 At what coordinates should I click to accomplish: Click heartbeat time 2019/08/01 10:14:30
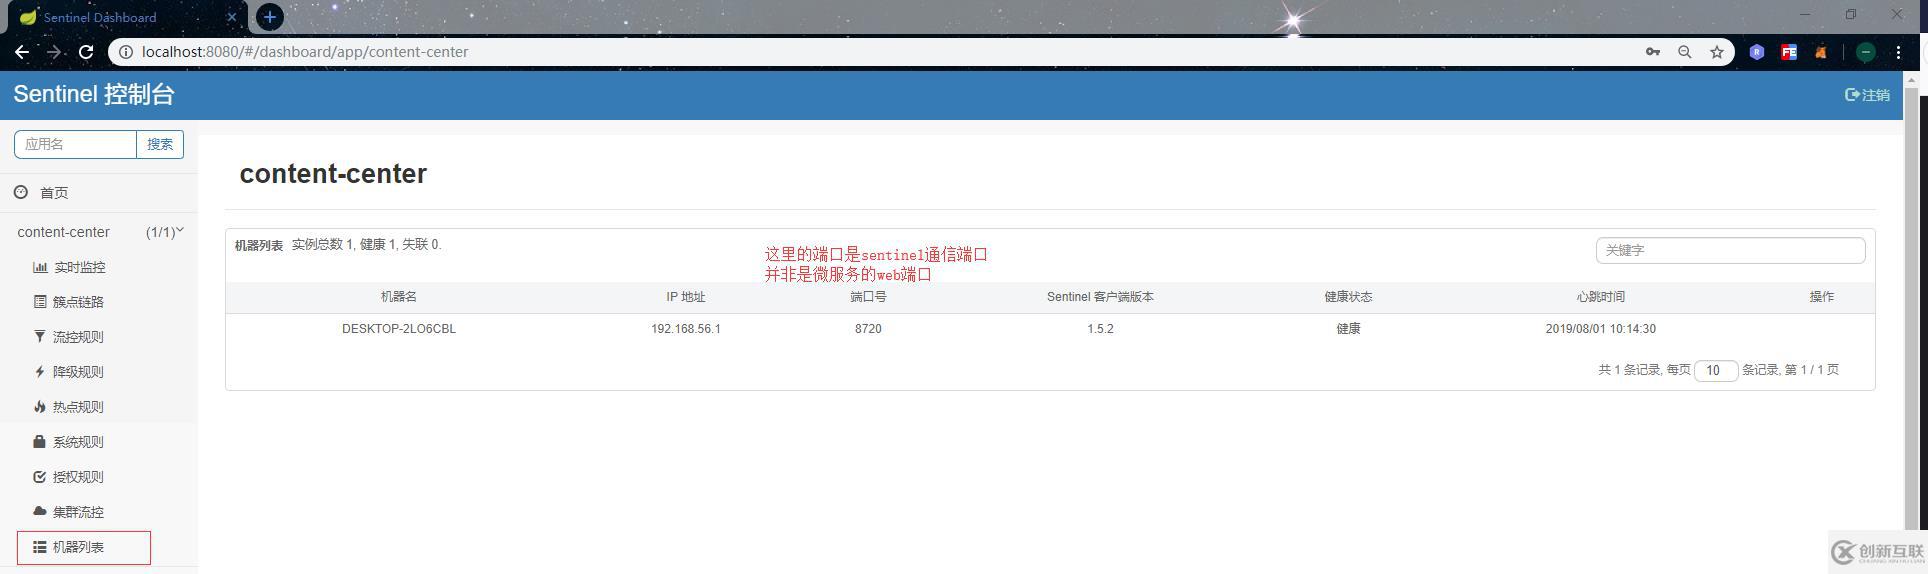(x=1601, y=329)
